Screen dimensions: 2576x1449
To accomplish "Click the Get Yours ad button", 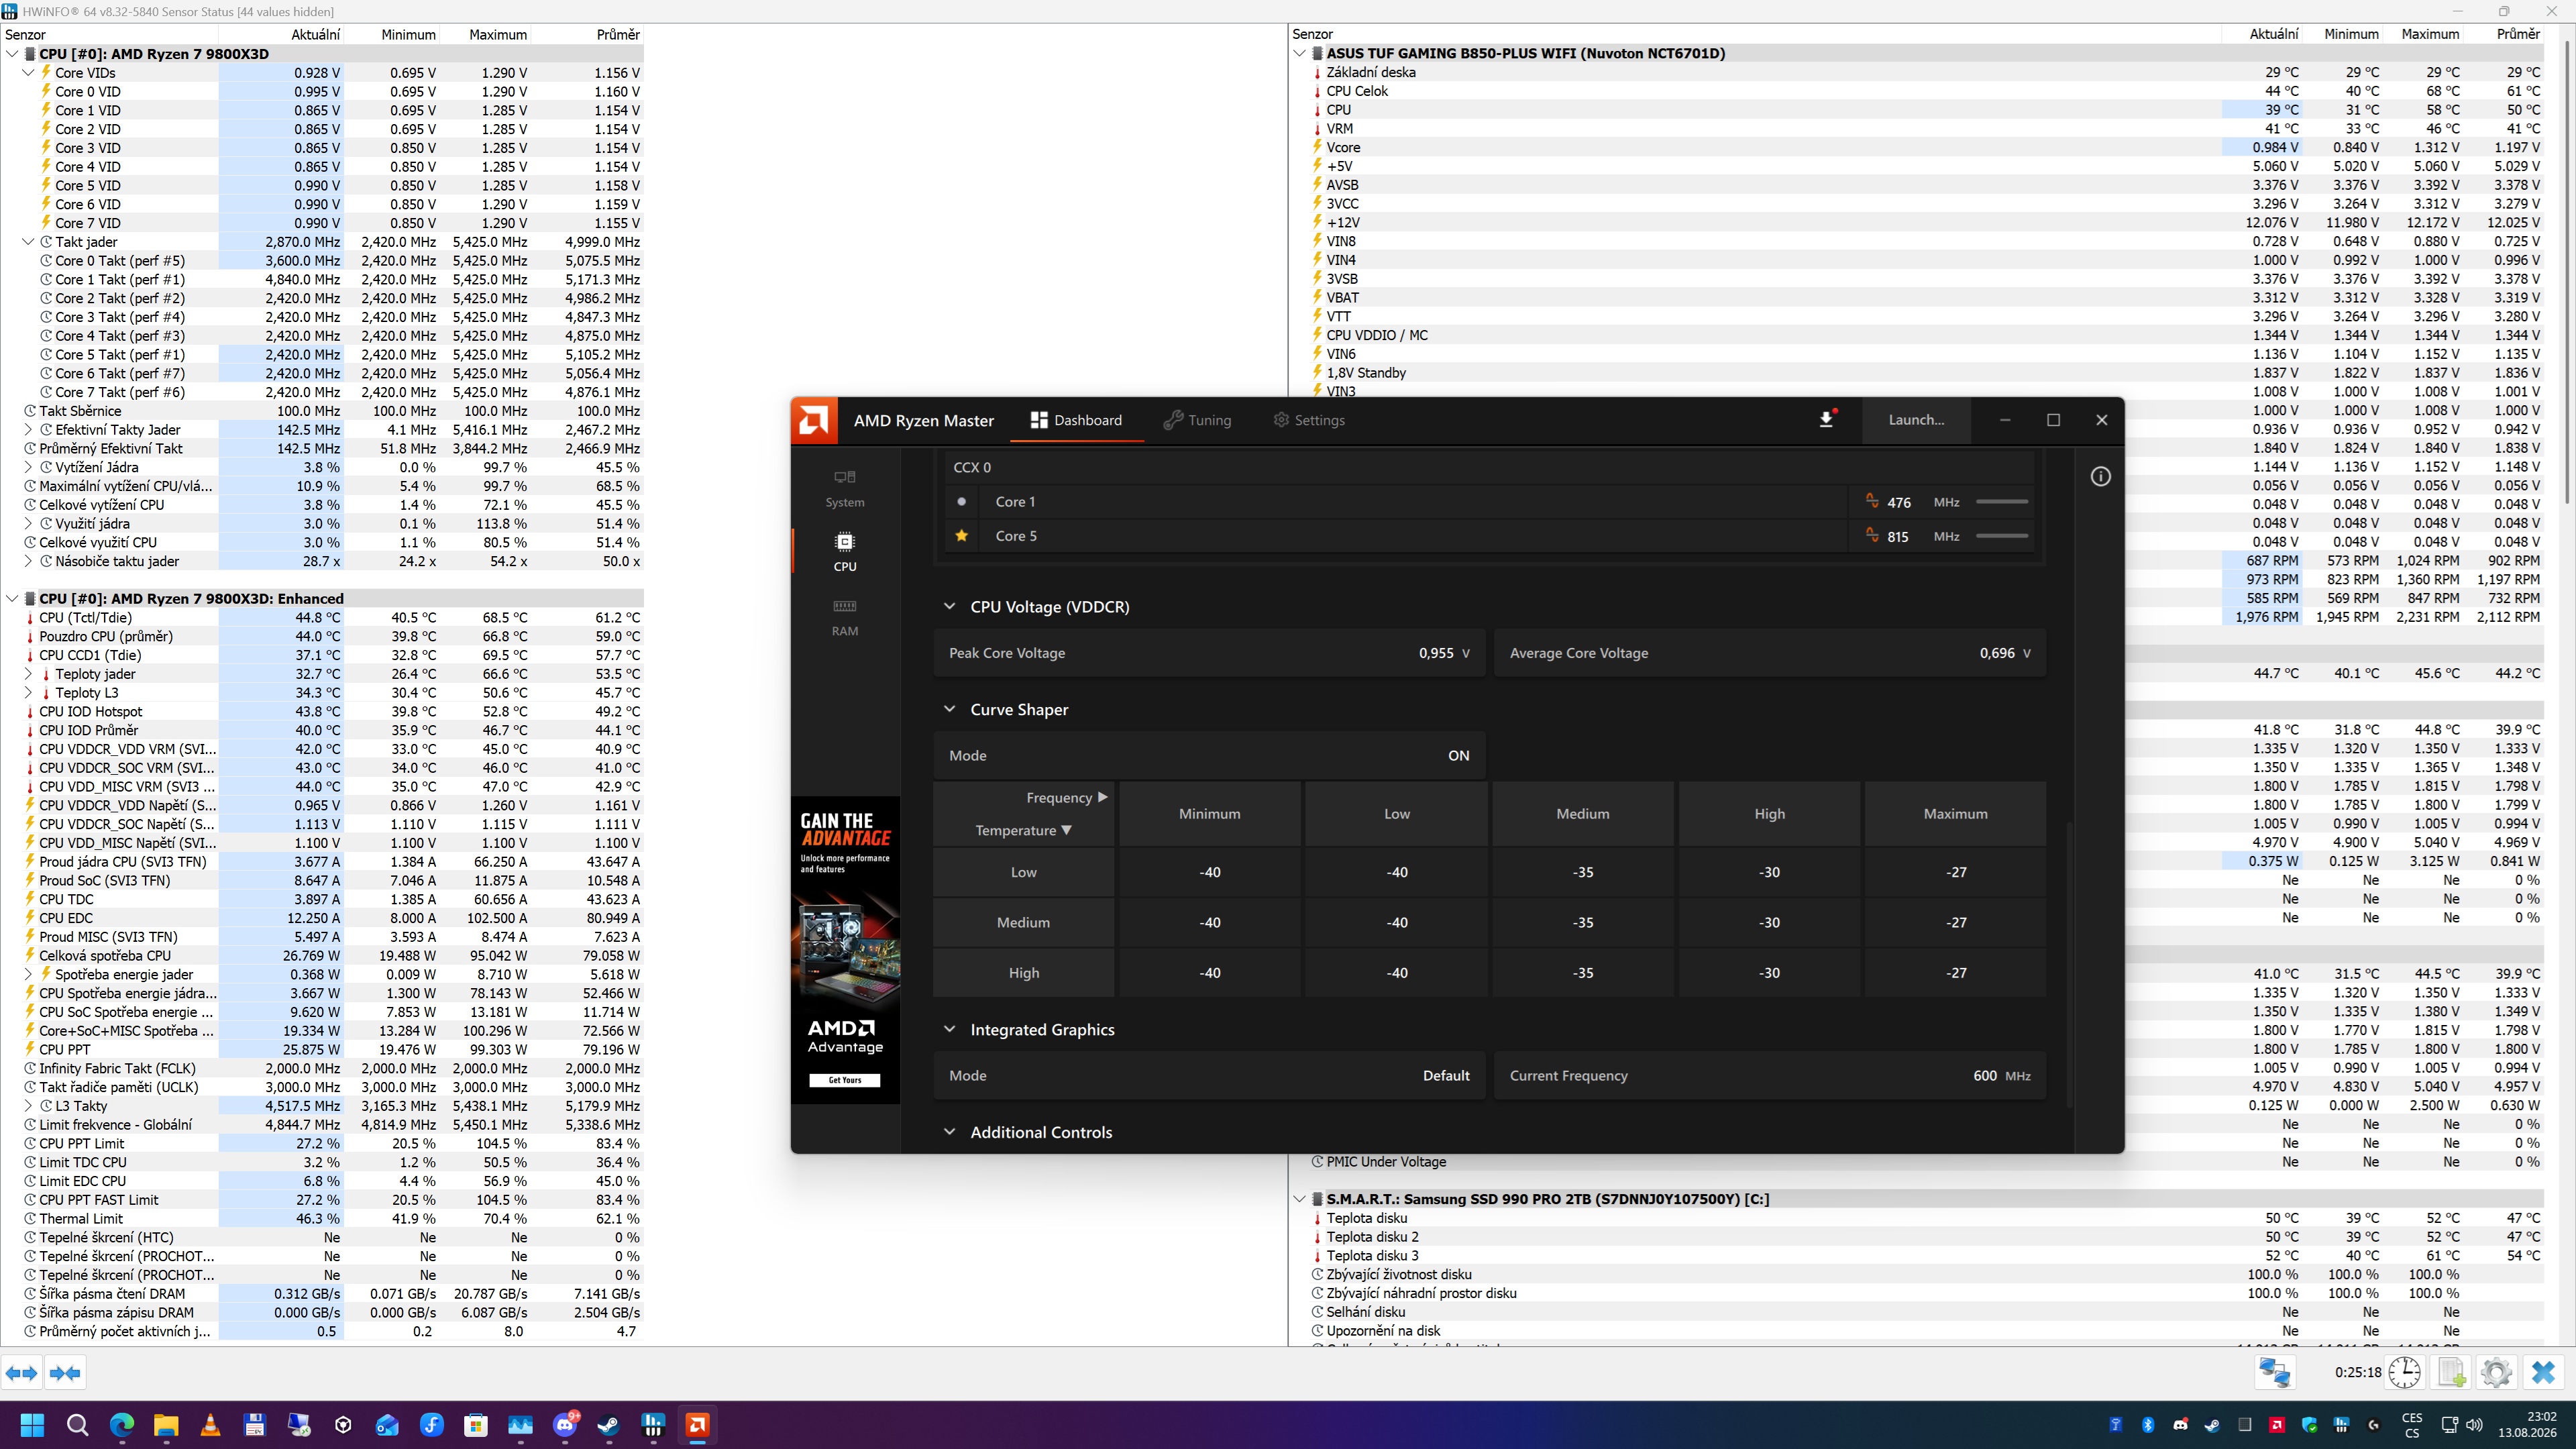I will (x=845, y=1080).
